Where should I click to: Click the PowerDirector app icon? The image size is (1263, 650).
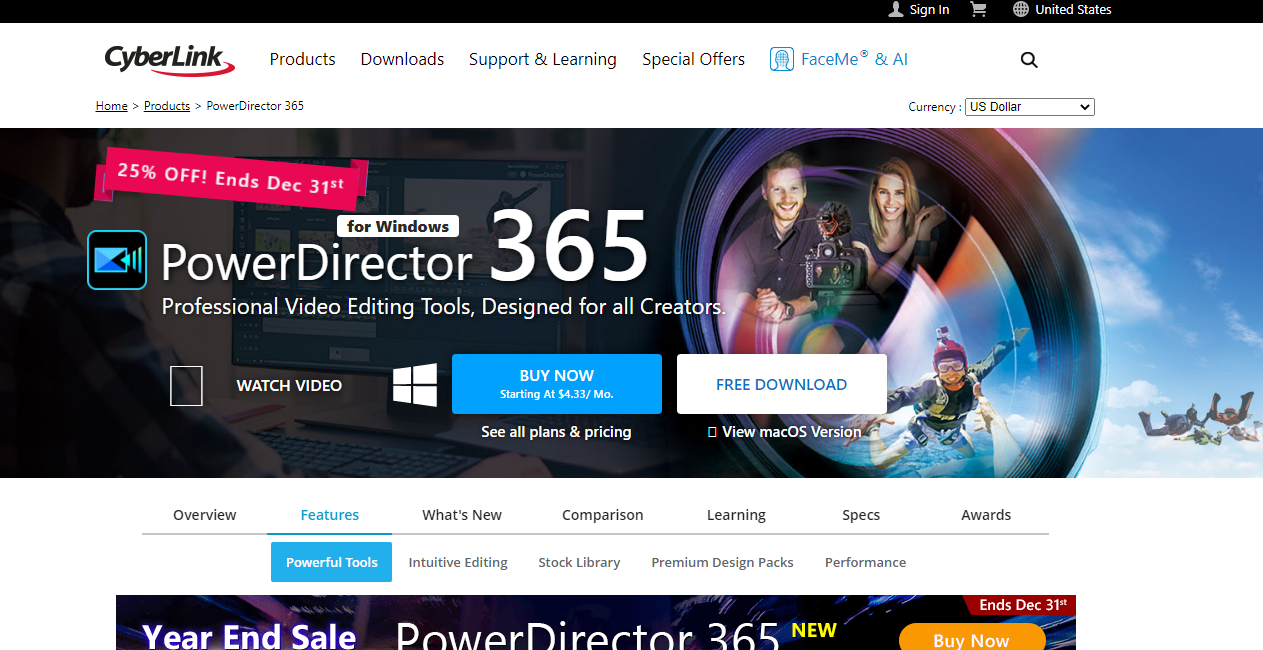(x=117, y=260)
